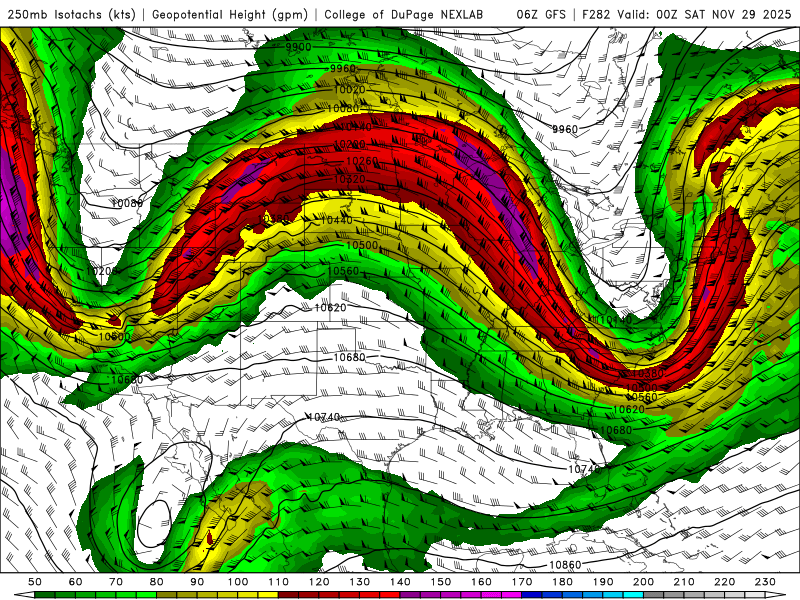Click the 9900 height contour label

tap(298, 47)
